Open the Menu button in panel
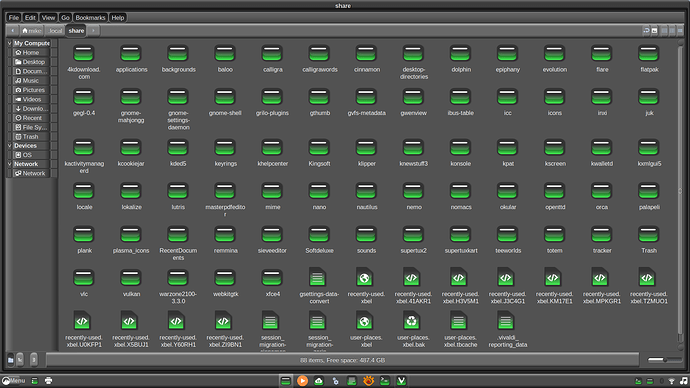 (x=14, y=381)
